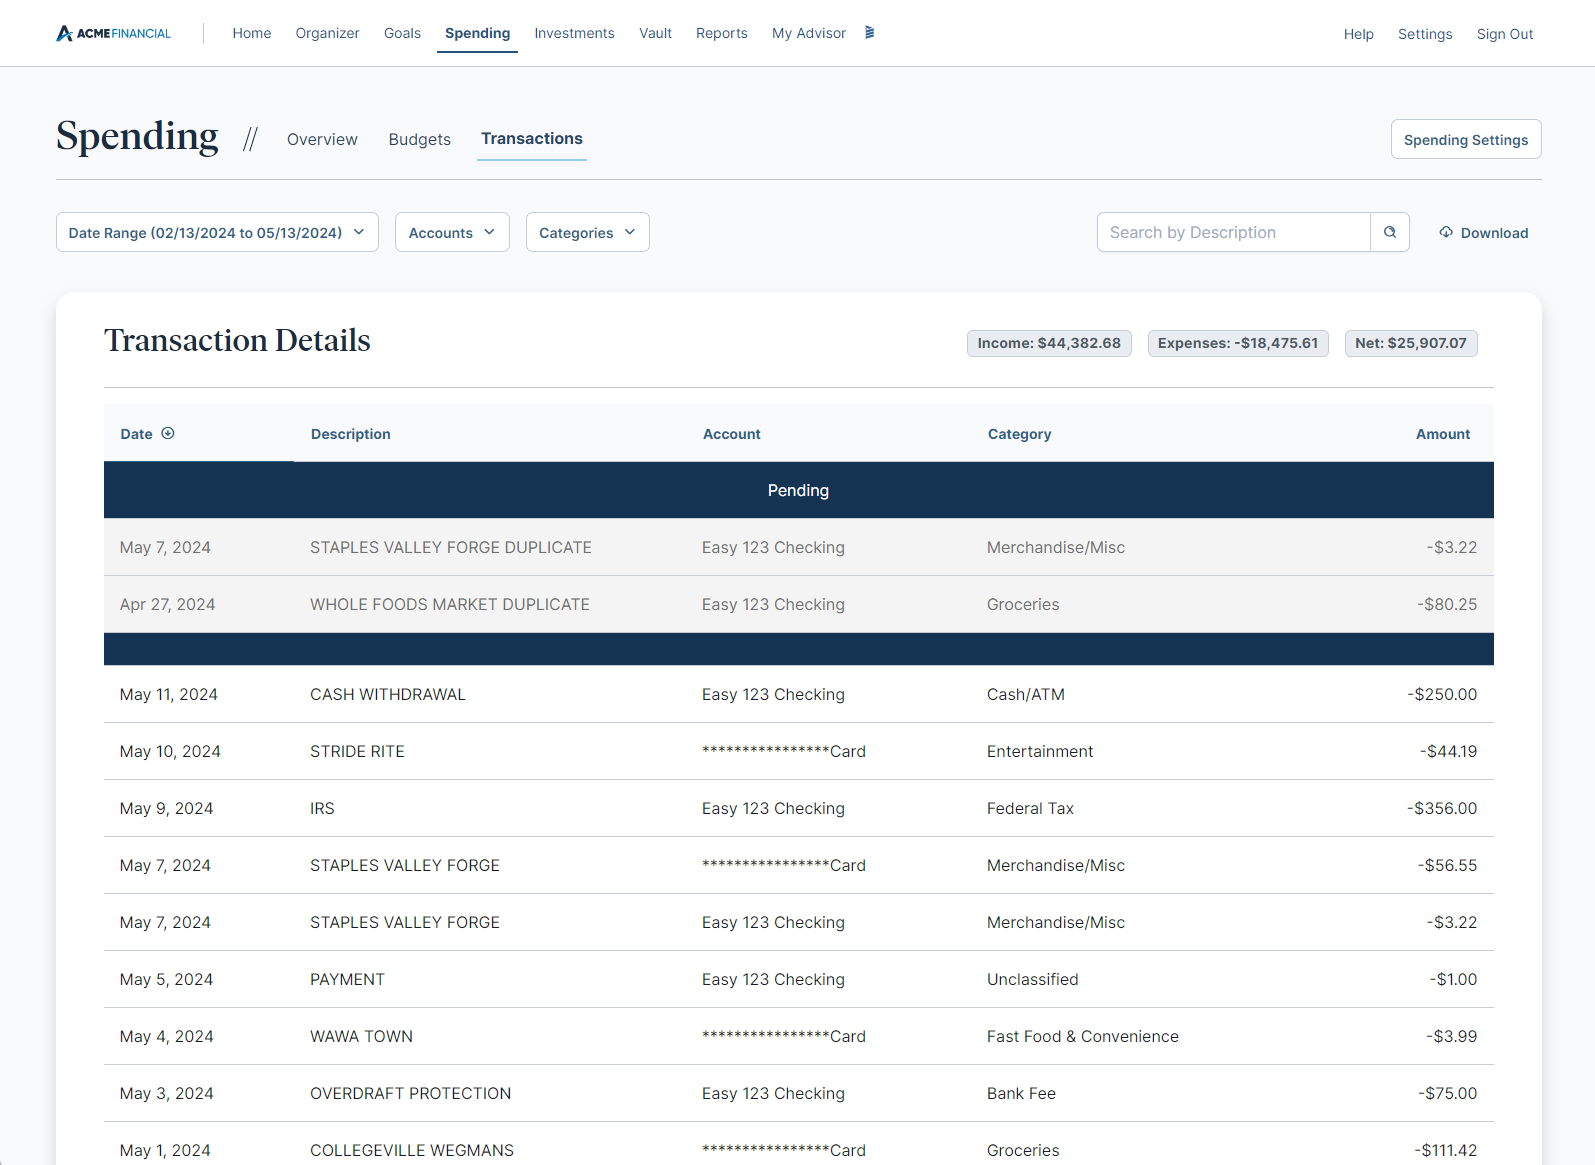Open the Investments nav item
This screenshot has width=1595, height=1165.
tap(574, 33)
